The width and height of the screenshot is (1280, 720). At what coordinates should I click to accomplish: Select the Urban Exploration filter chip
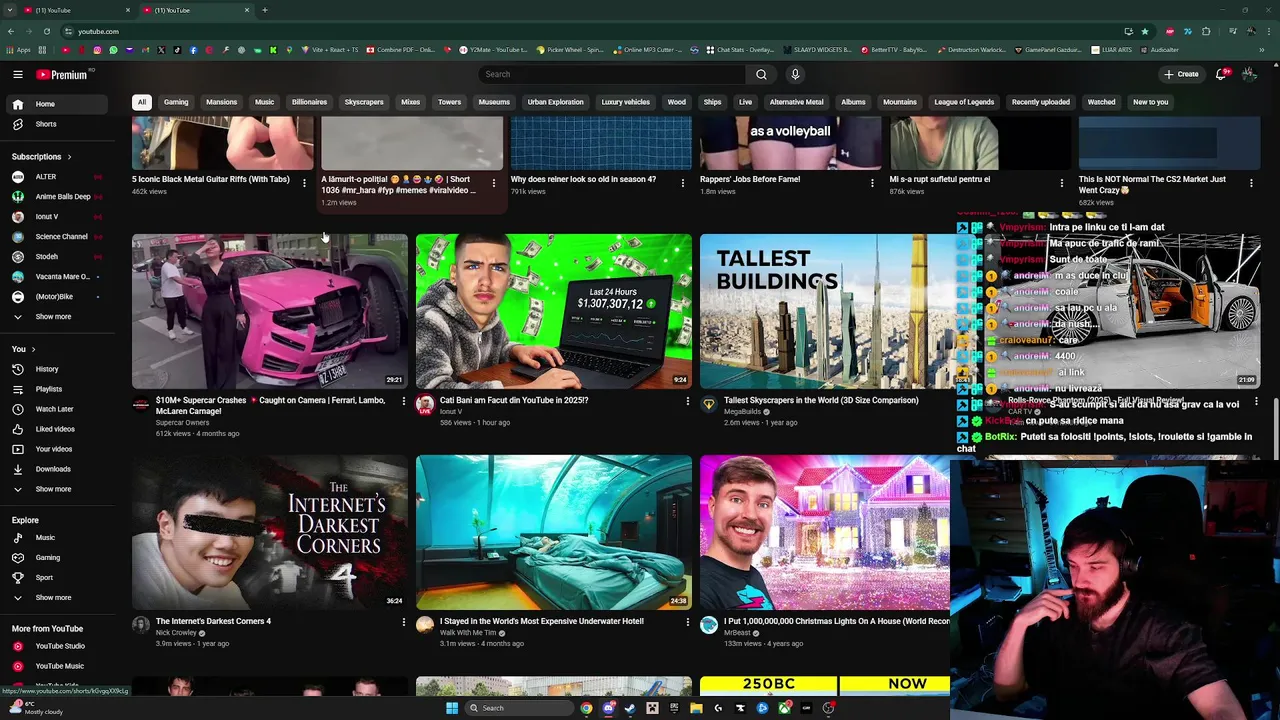coord(555,102)
